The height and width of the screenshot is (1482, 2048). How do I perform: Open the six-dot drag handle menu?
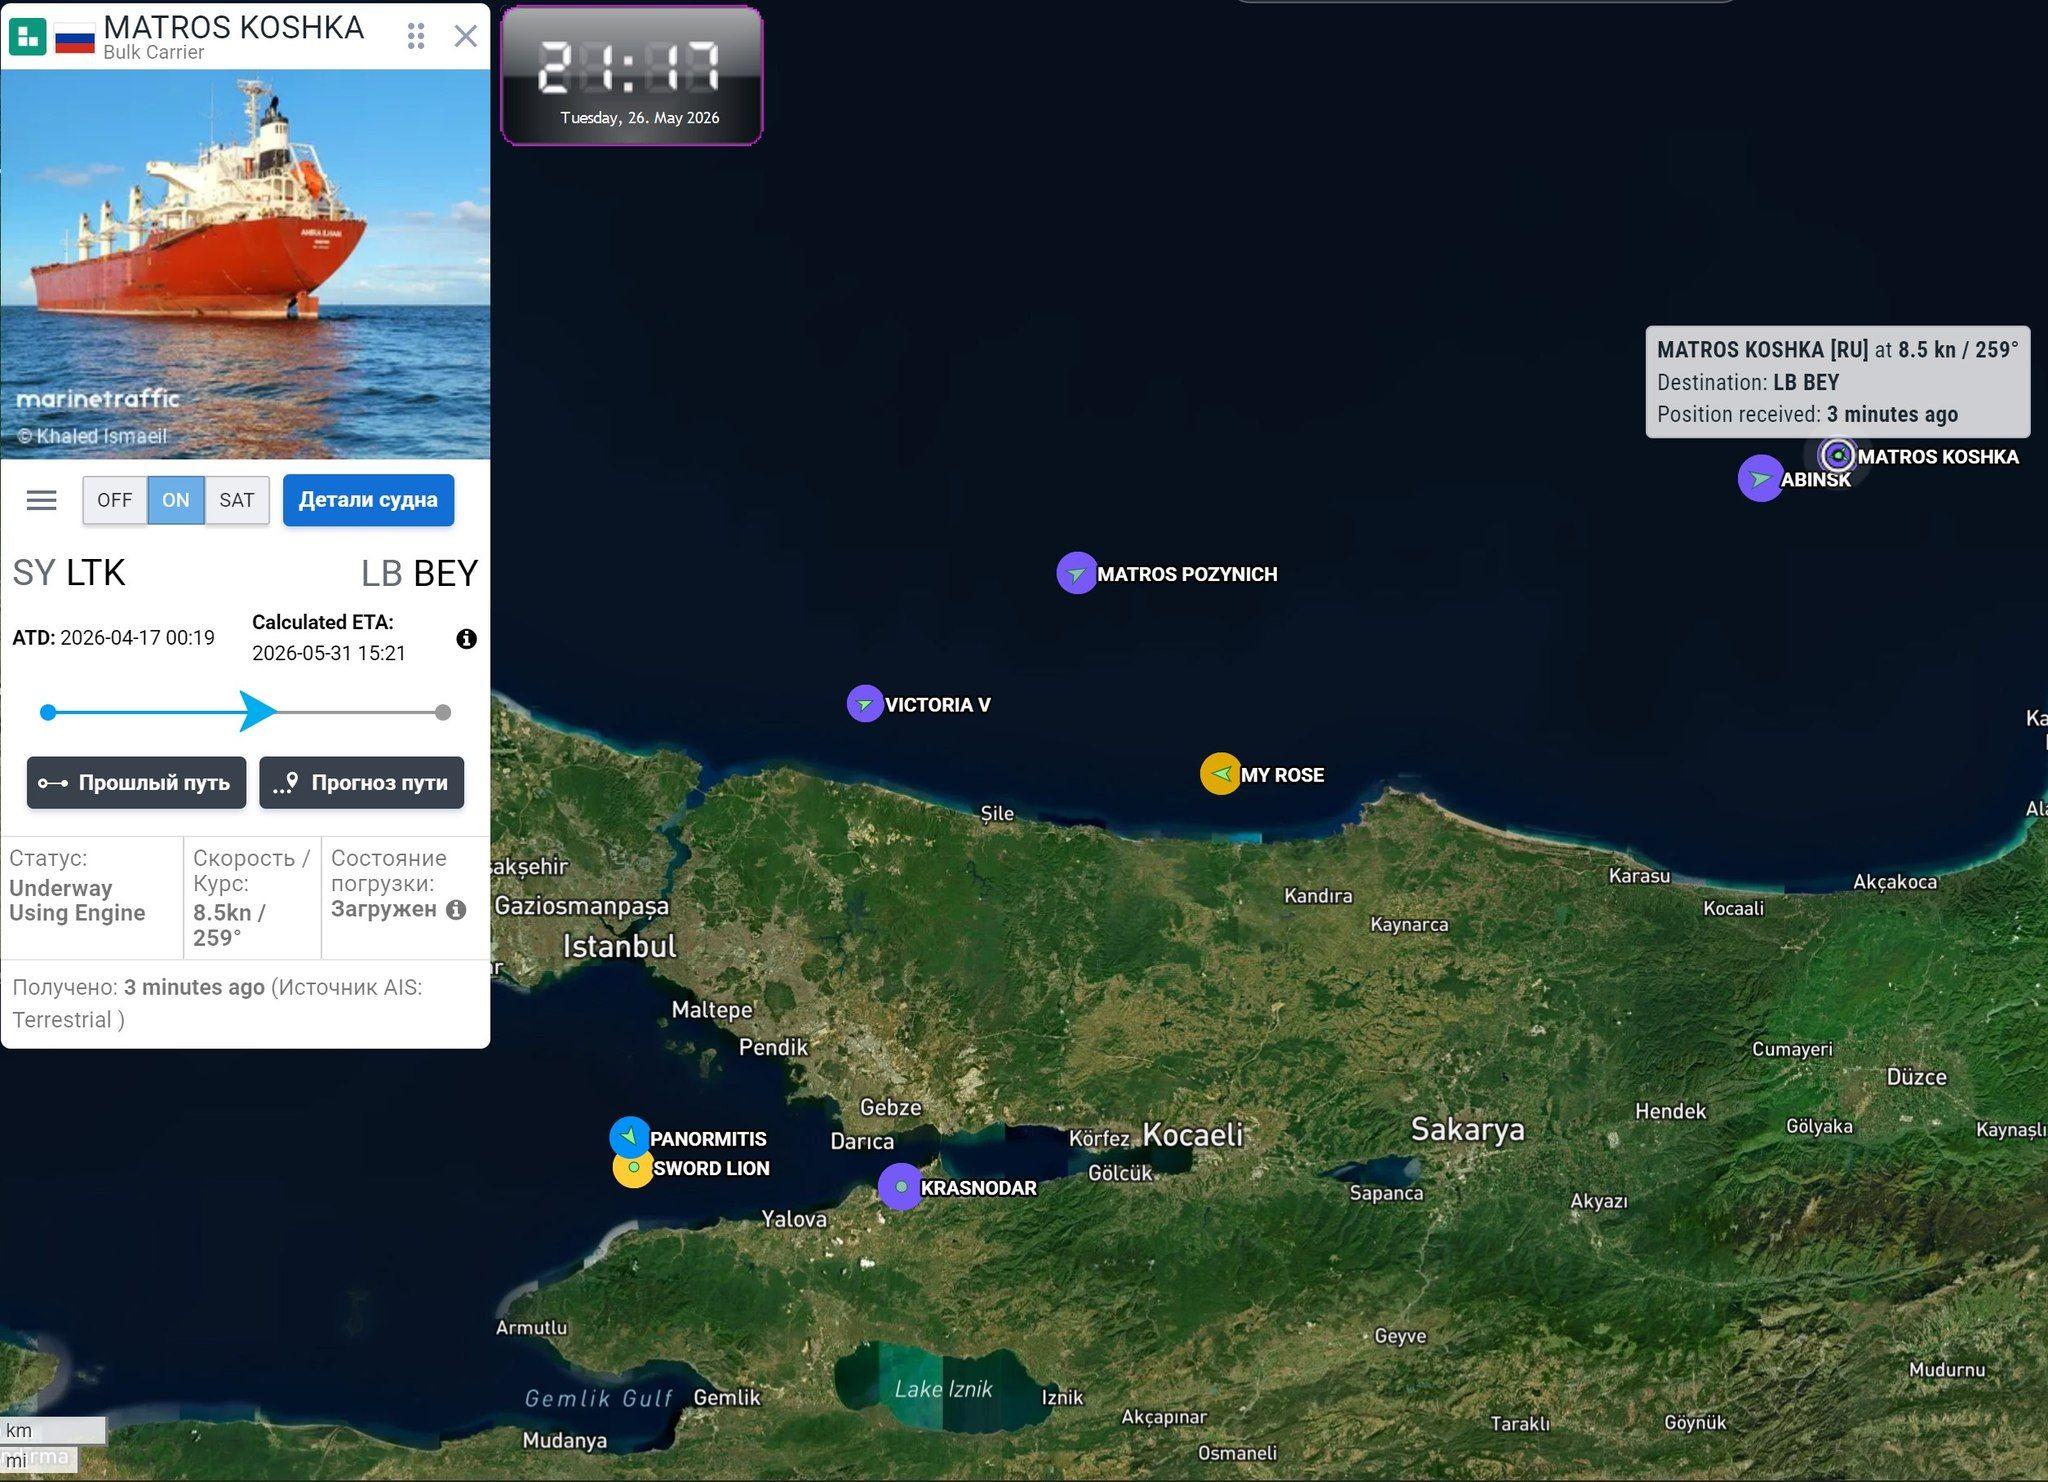point(416,36)
